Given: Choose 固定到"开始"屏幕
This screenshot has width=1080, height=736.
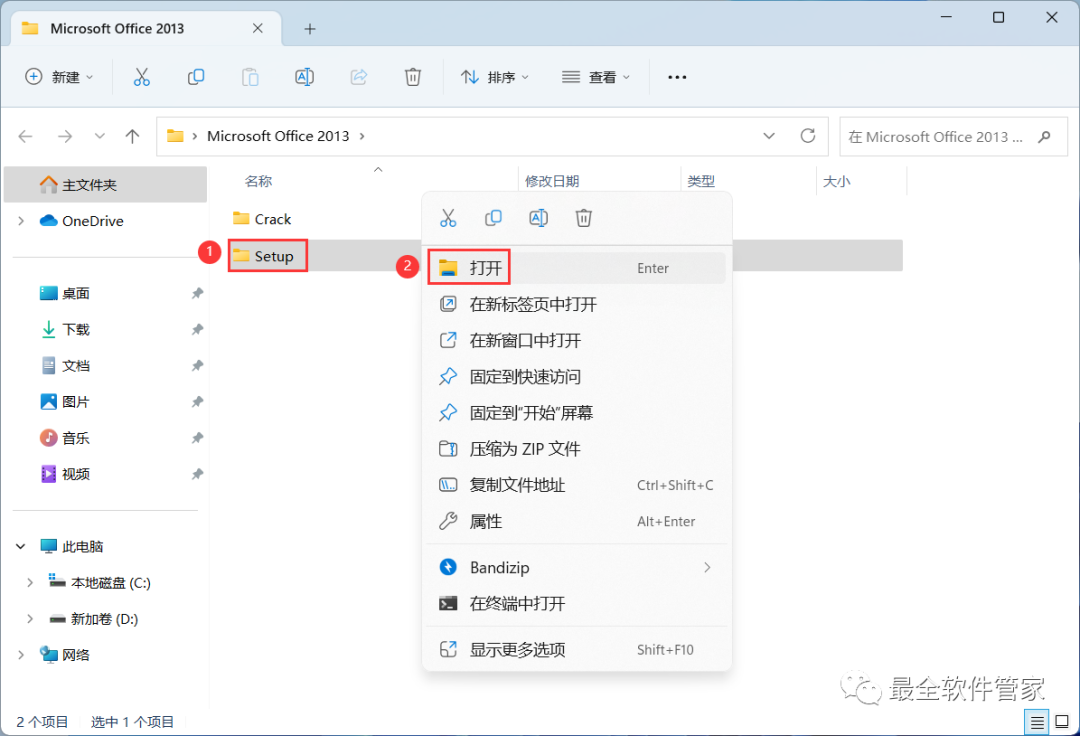Looking at the screenshot, I should [x=577, y=412].
